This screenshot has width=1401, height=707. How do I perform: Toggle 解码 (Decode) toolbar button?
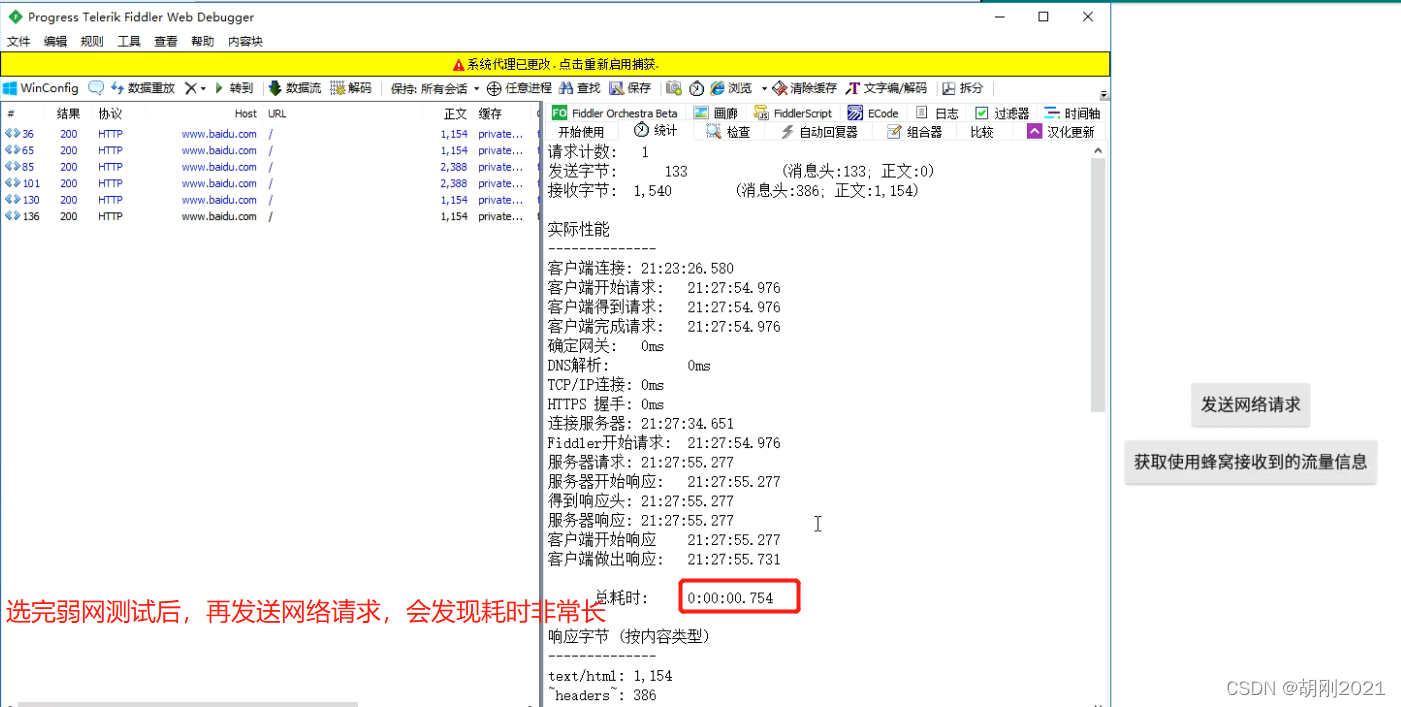[x=351, y=88]
